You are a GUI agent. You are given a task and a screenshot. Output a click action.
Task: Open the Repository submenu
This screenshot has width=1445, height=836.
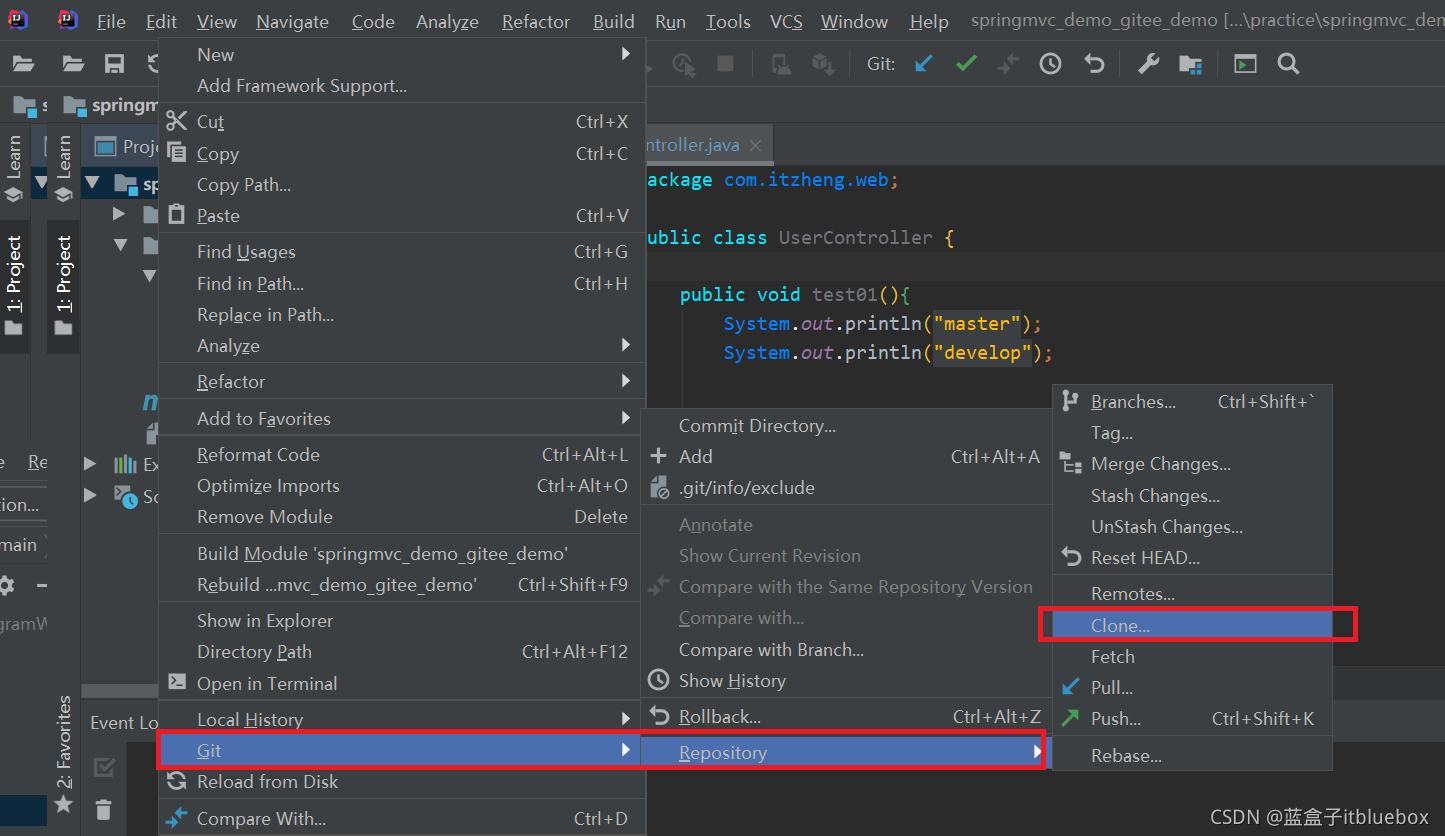pos(846,753)
